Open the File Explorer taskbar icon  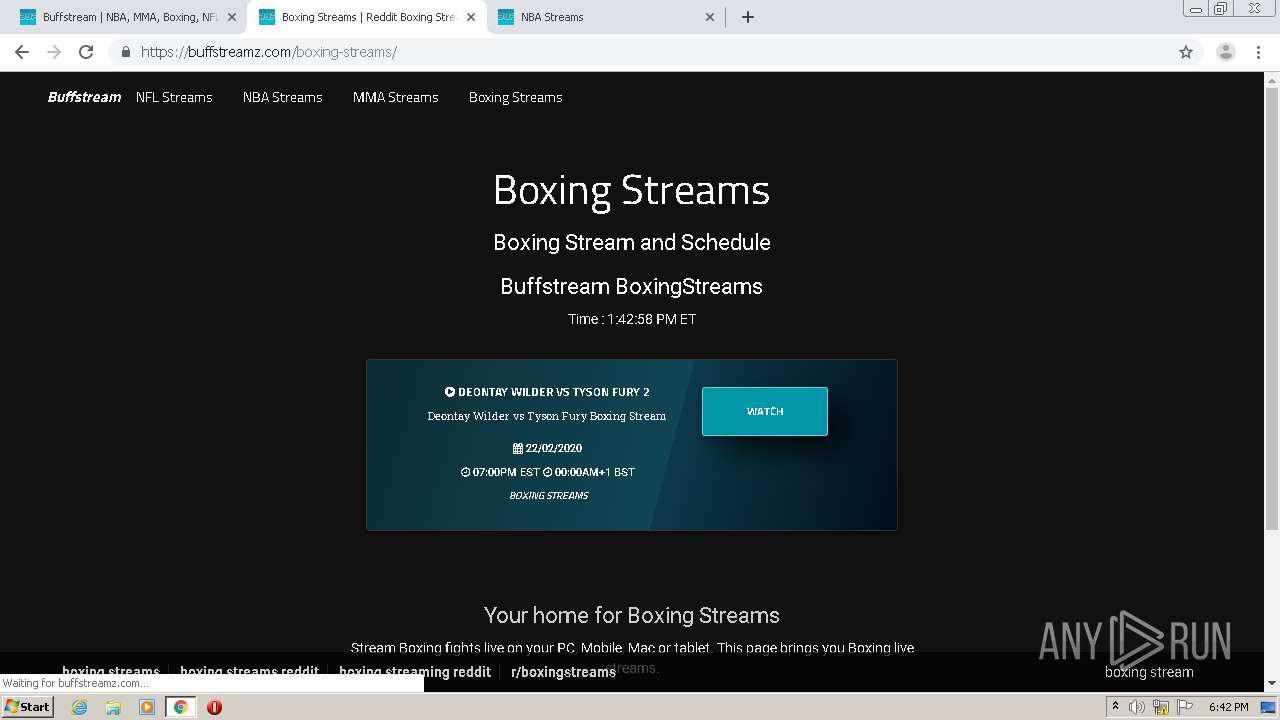click(x=113, y=707)
